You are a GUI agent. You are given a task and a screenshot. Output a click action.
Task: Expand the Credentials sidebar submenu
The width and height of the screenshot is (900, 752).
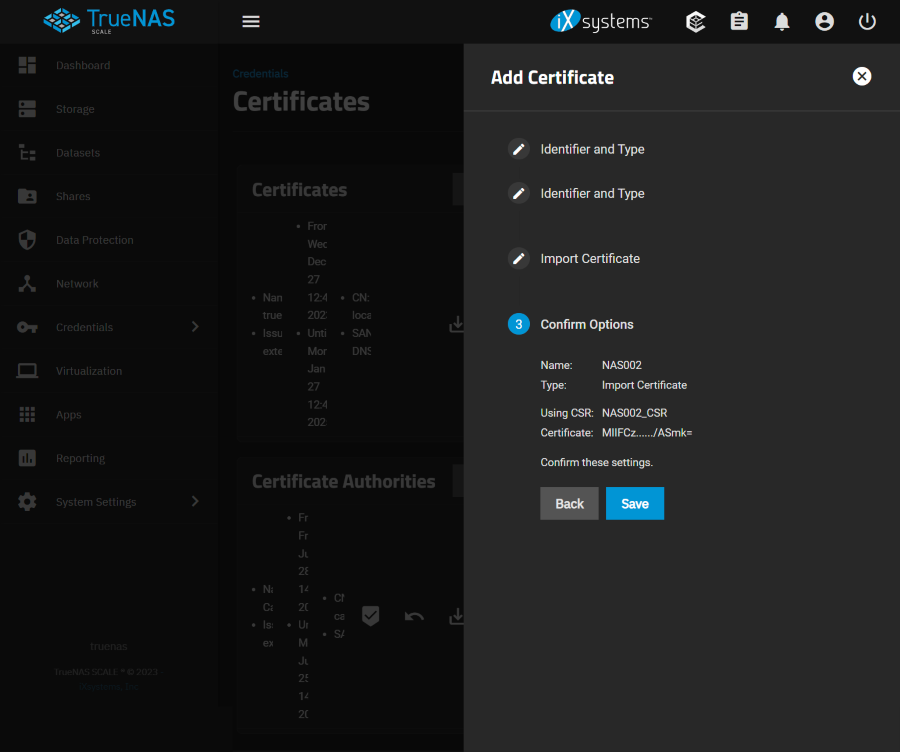point(194,327)
